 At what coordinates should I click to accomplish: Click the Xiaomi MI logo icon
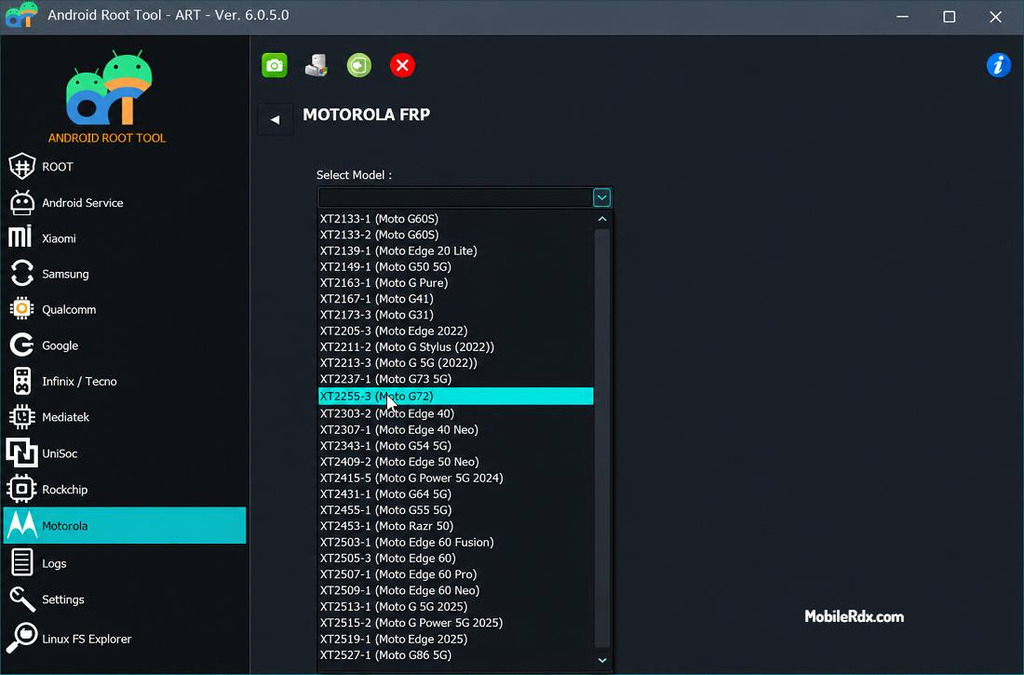pos(20,237)
